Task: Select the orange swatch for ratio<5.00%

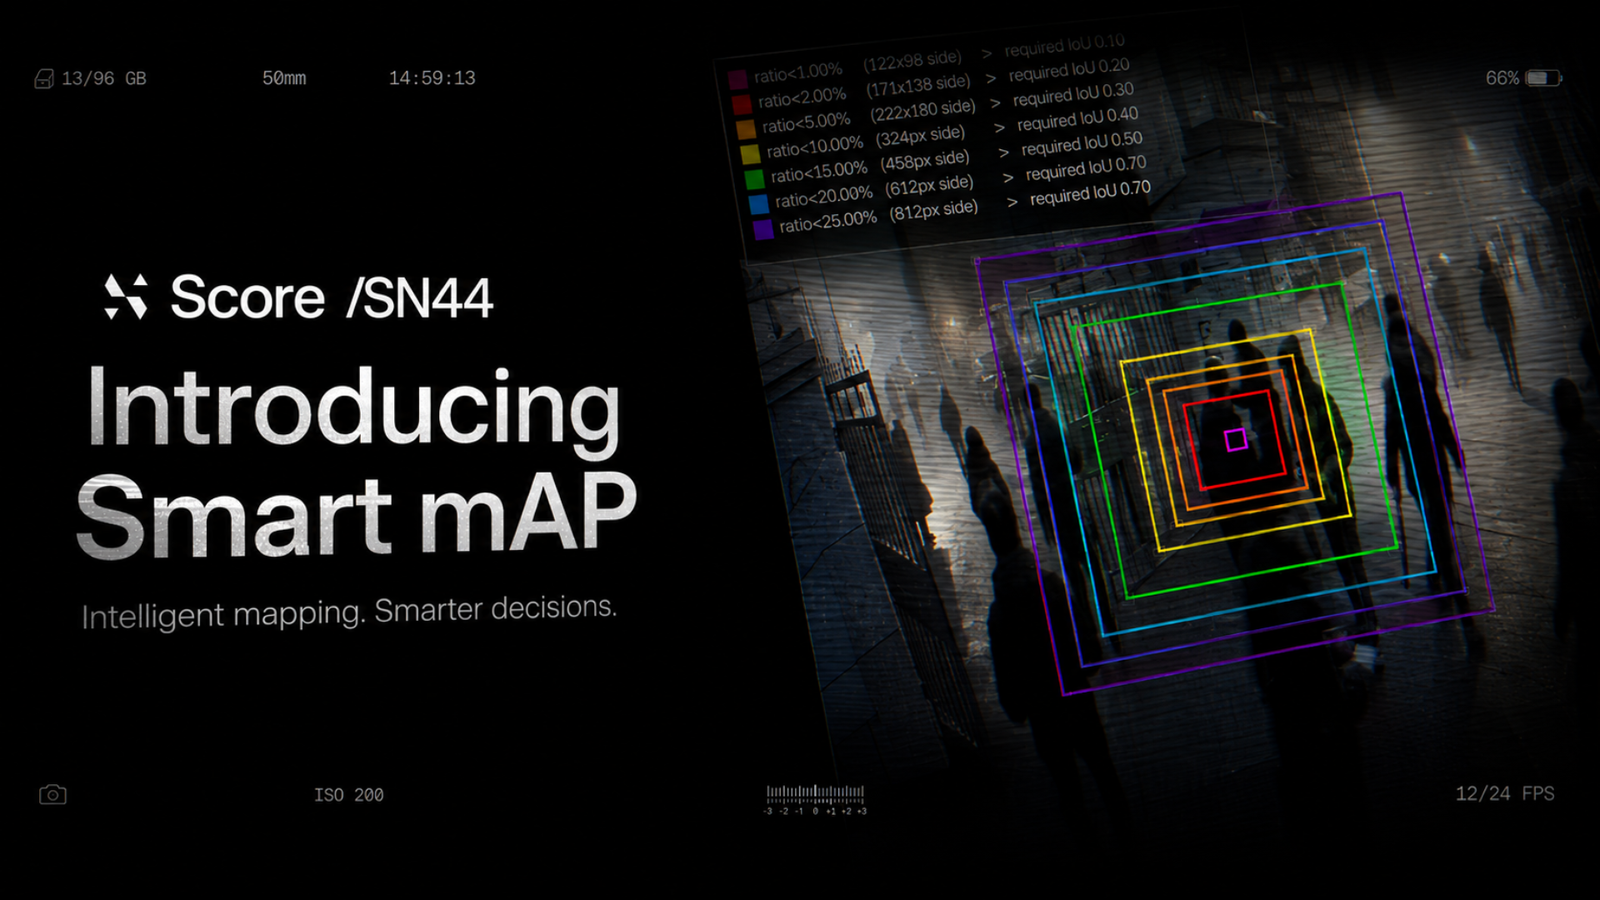Action: 746,129
